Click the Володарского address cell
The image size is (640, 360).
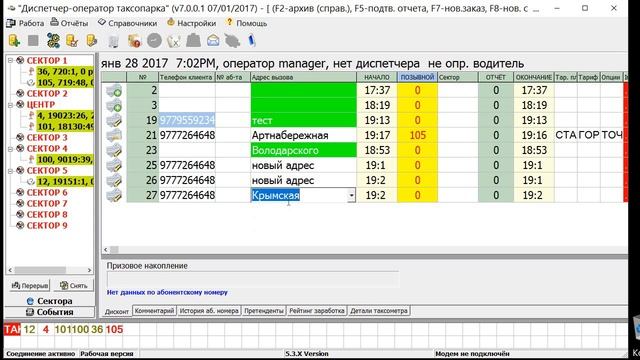[303, 150]
